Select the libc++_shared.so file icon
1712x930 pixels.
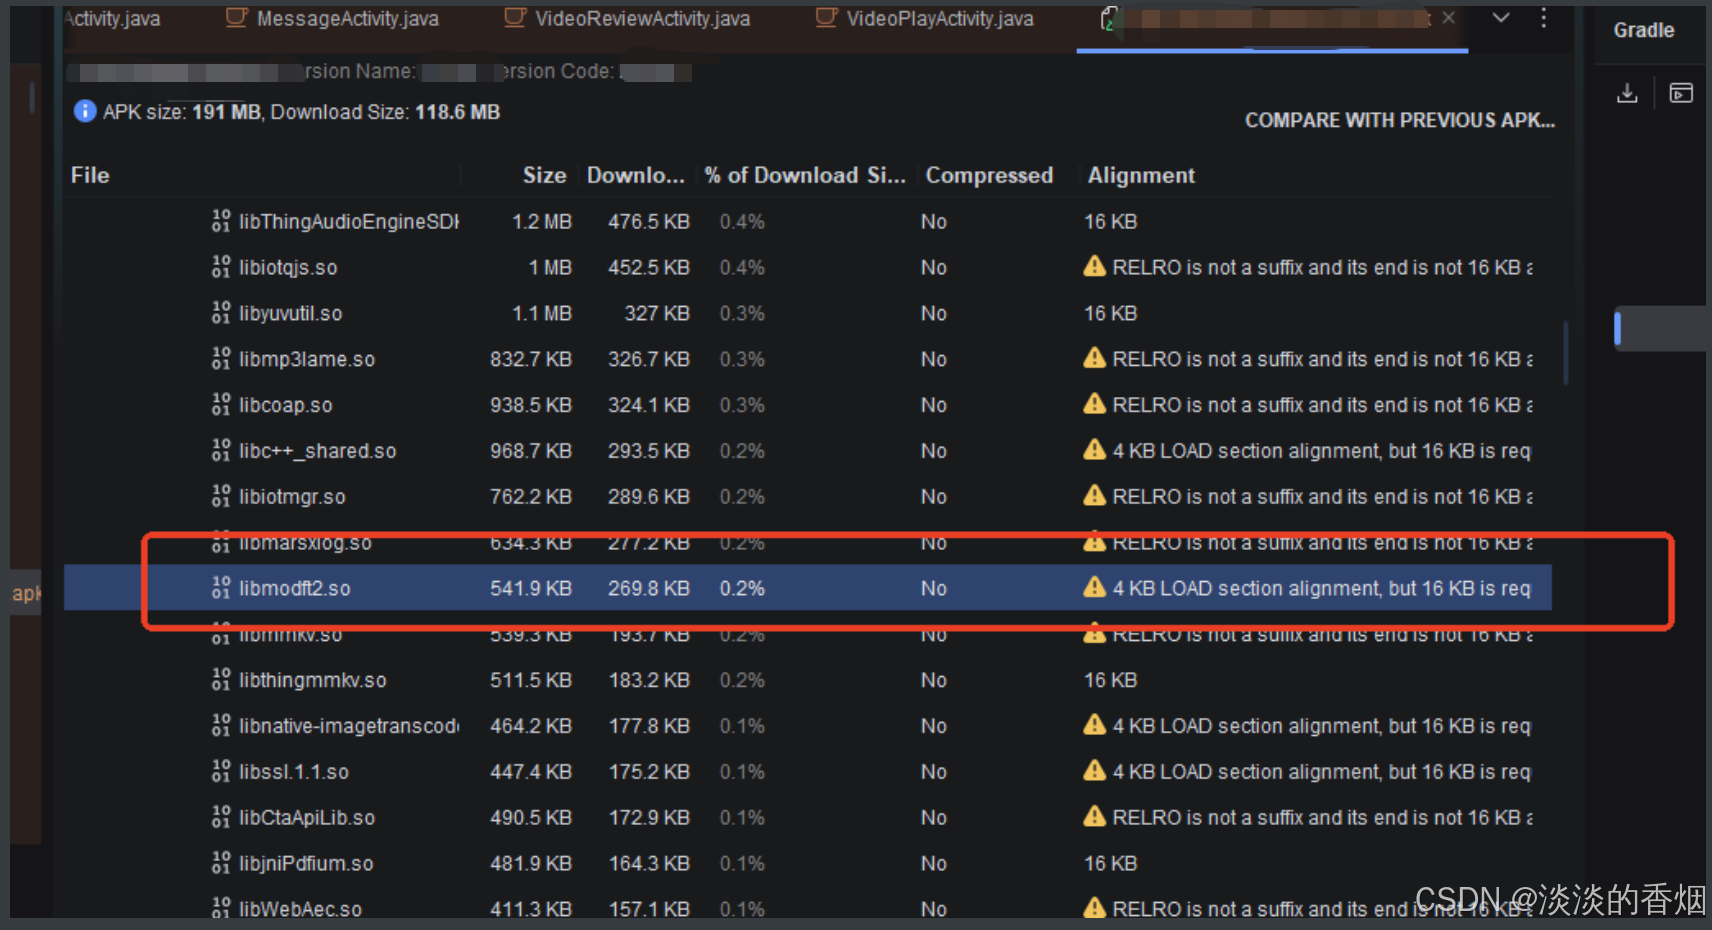(x=221, y=451)
